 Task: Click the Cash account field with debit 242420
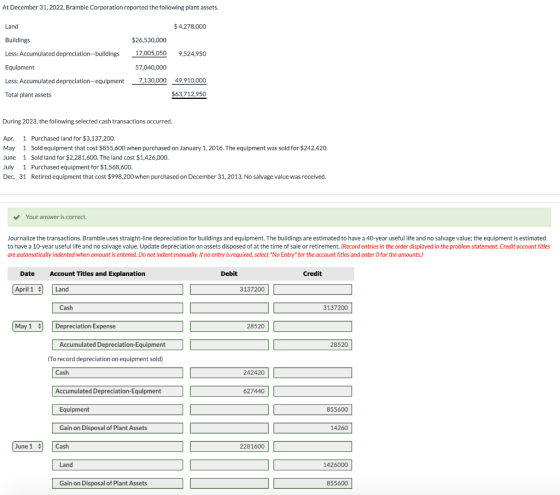tap(118, 372)
